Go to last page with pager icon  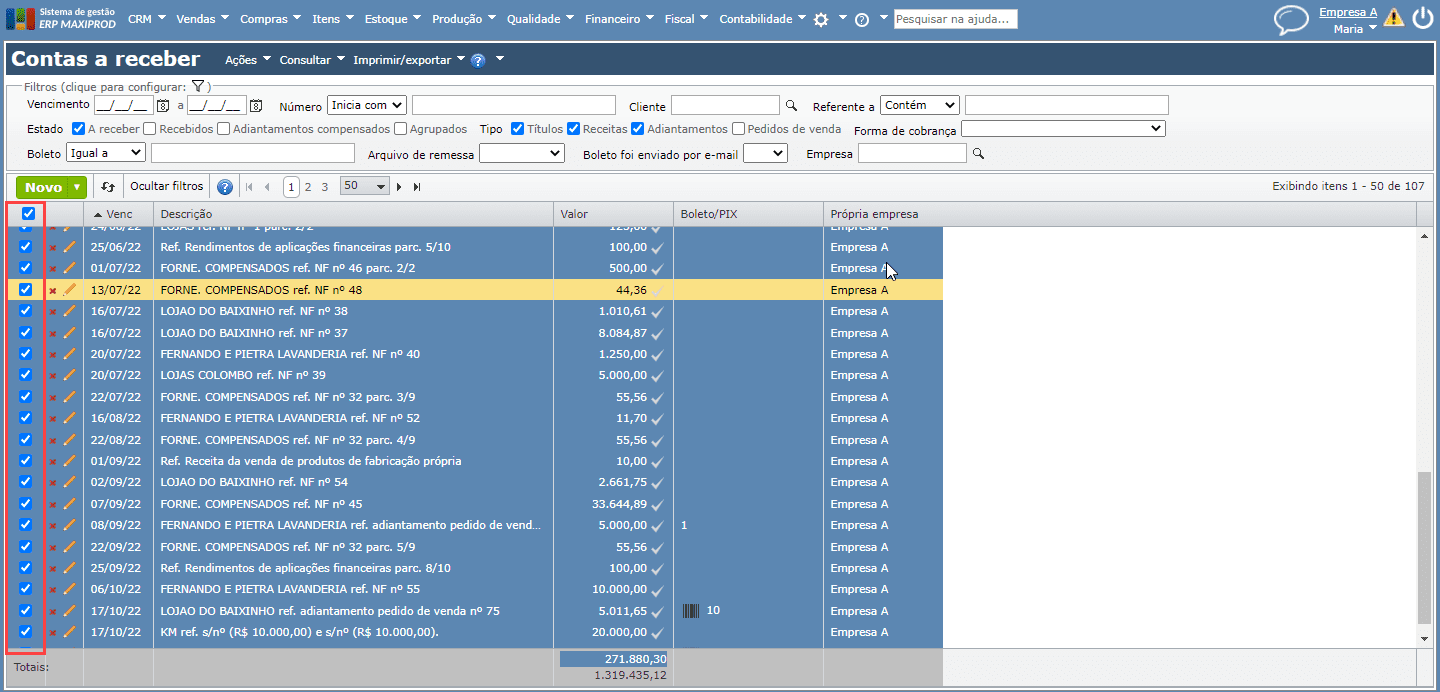point(417,187)
